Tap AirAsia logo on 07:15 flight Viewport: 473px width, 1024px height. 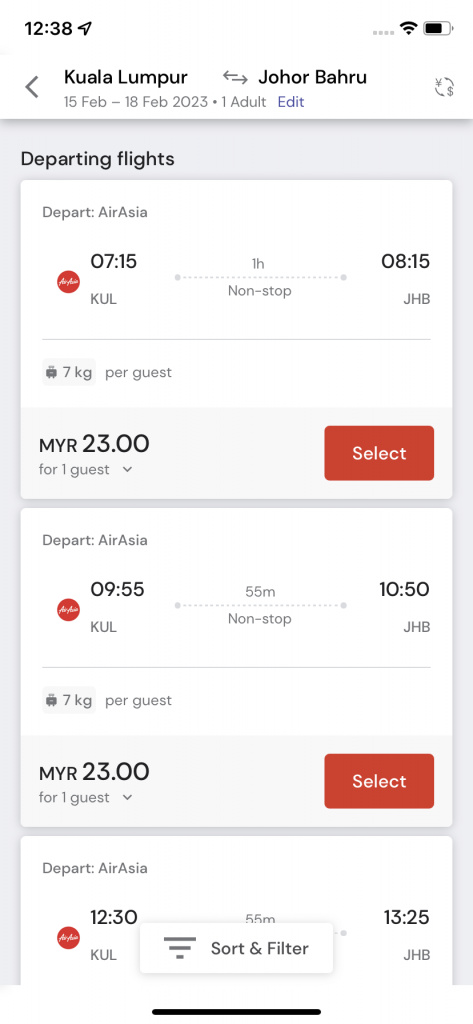coord(69,282)
